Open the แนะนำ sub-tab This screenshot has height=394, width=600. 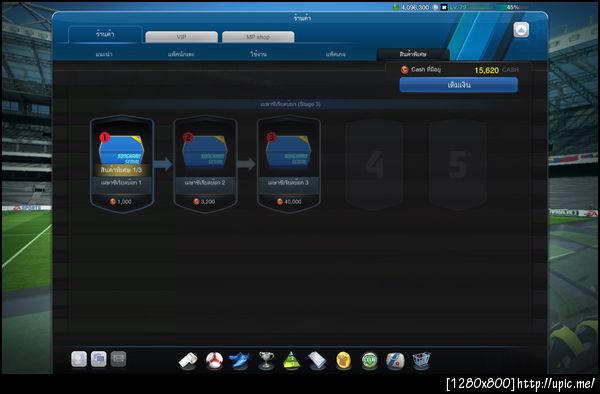(104, 54)
